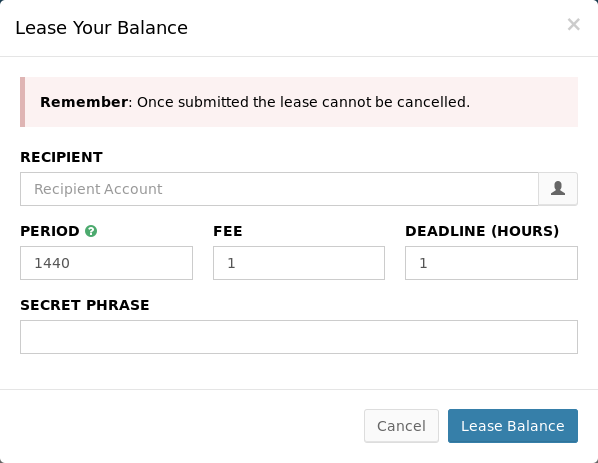The width and height of the screenshot is (598, 463).
Task: Click the red stripe on the warning box
Action: tap(23, 102)
